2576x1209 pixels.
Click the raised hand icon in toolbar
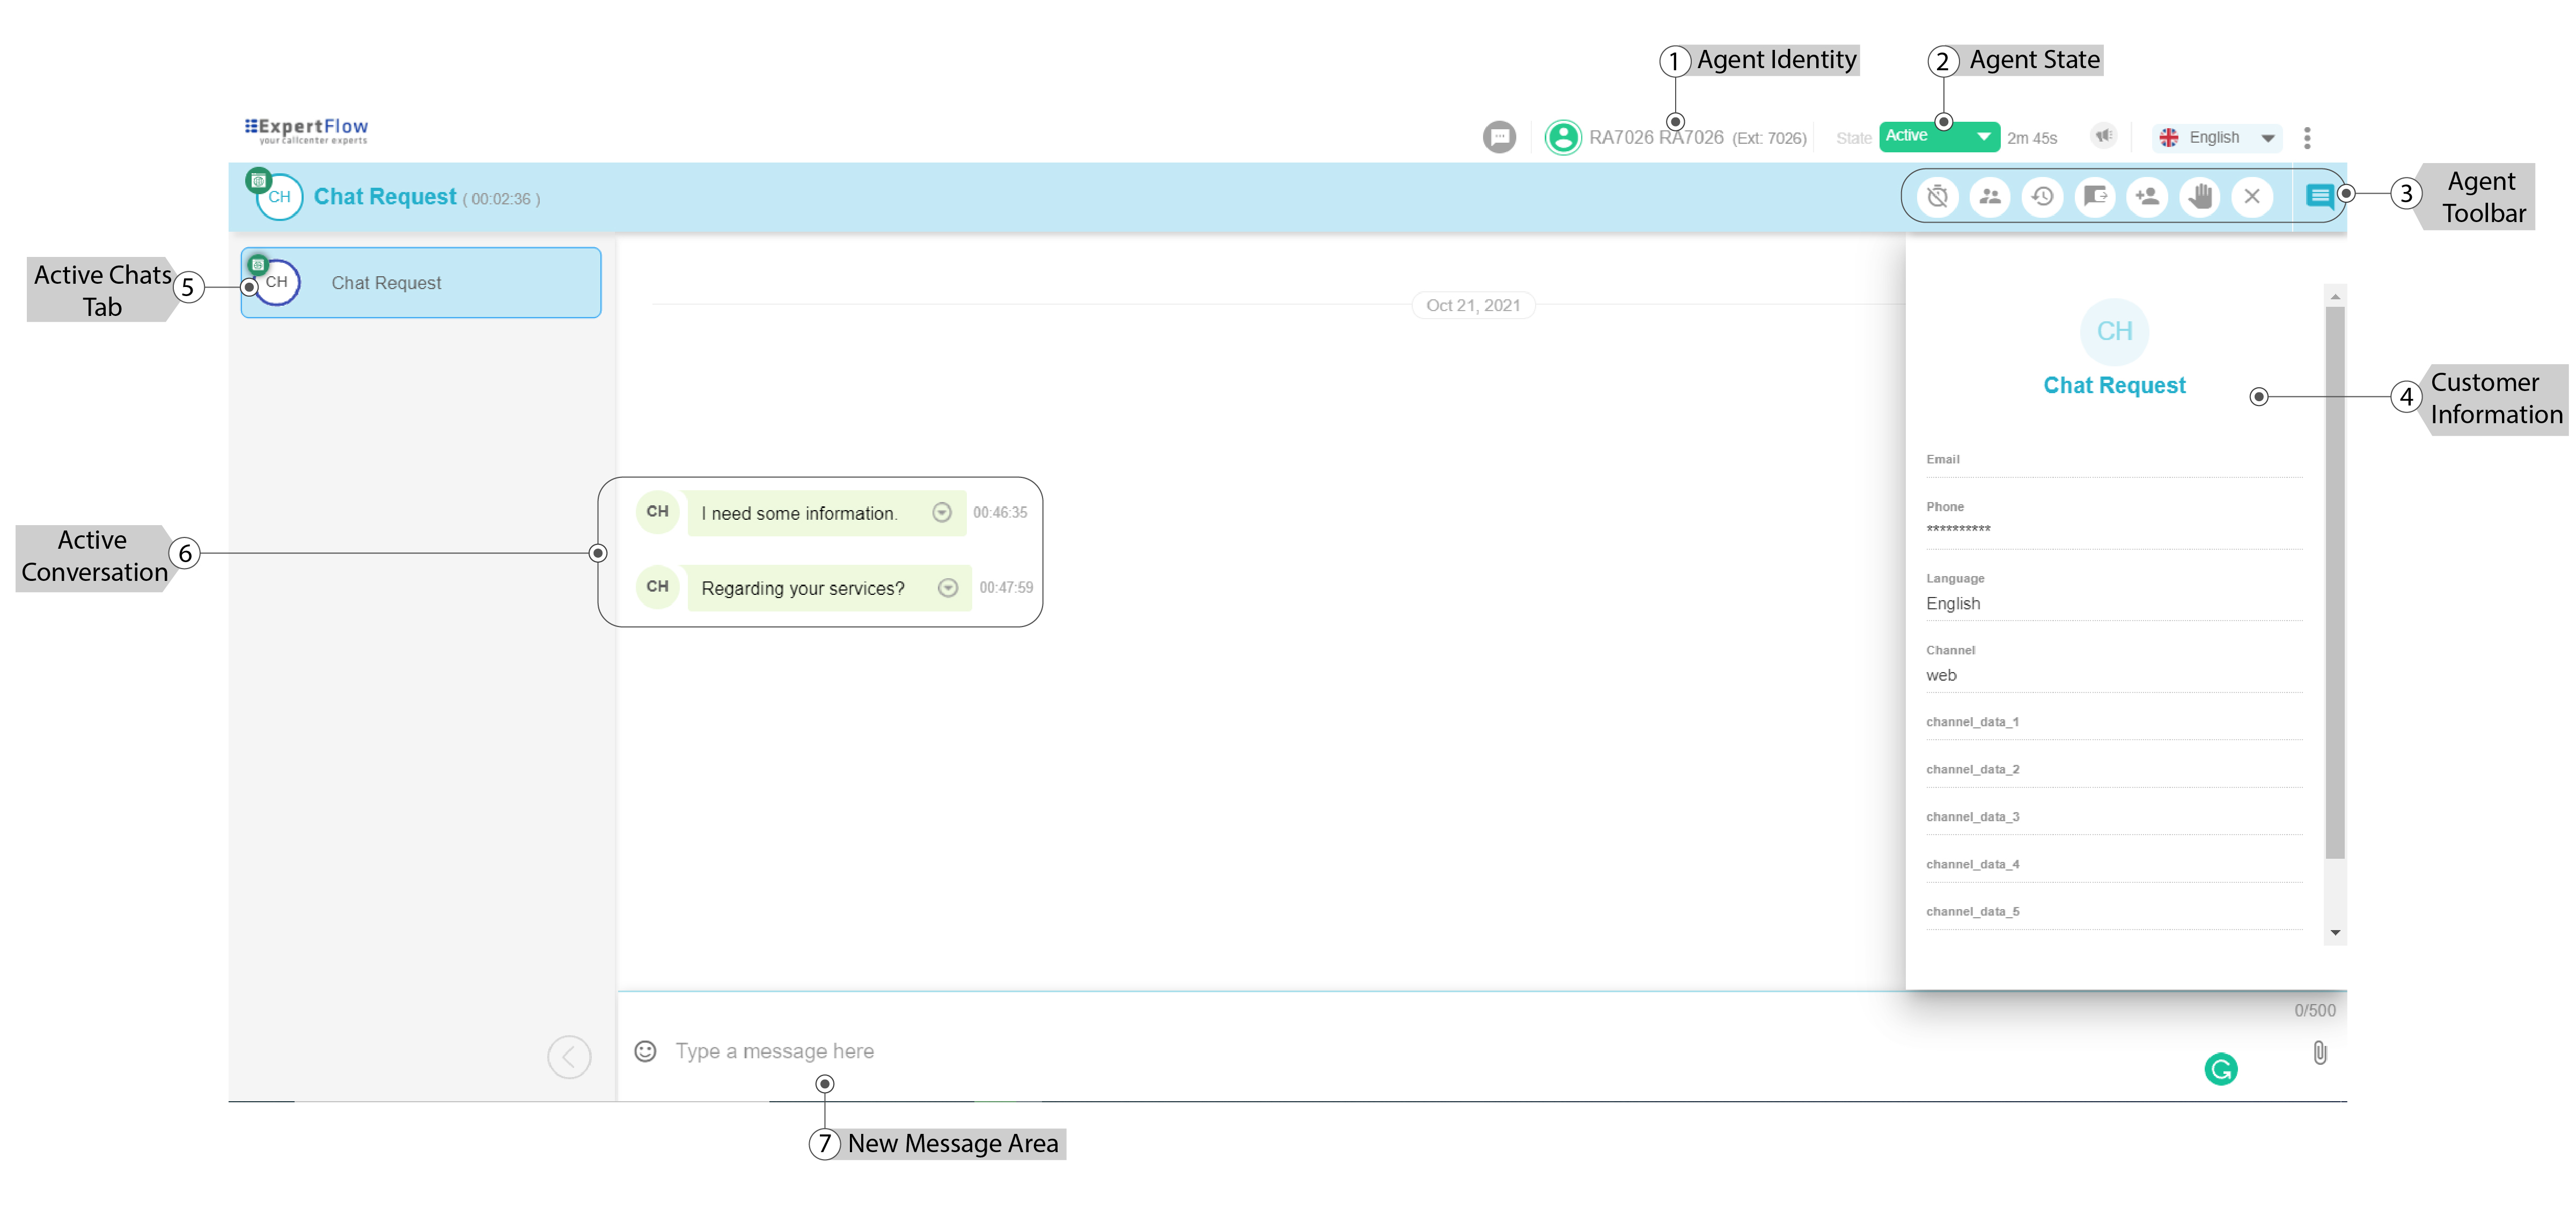coord(2200,196)
